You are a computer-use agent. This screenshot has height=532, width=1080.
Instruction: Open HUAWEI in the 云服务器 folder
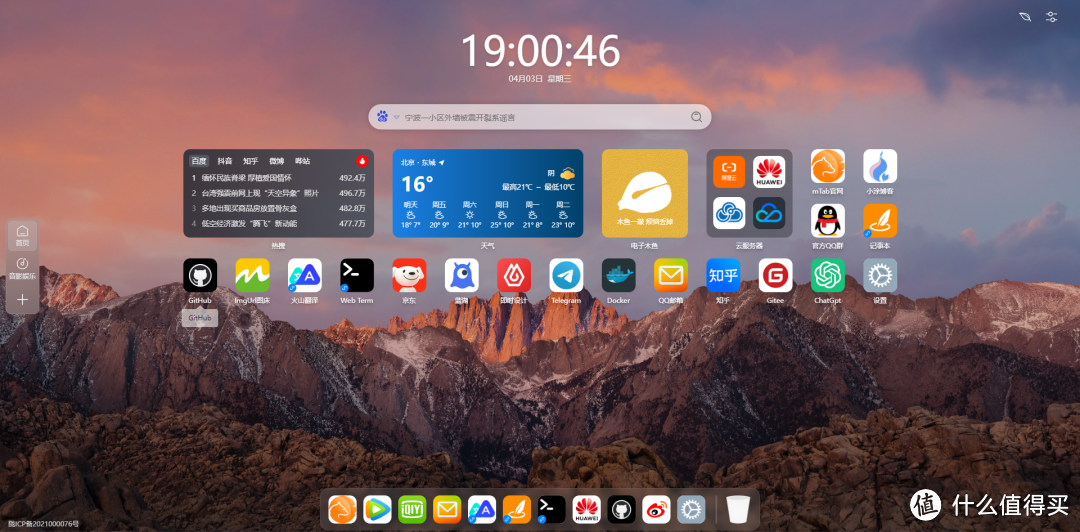769,172
